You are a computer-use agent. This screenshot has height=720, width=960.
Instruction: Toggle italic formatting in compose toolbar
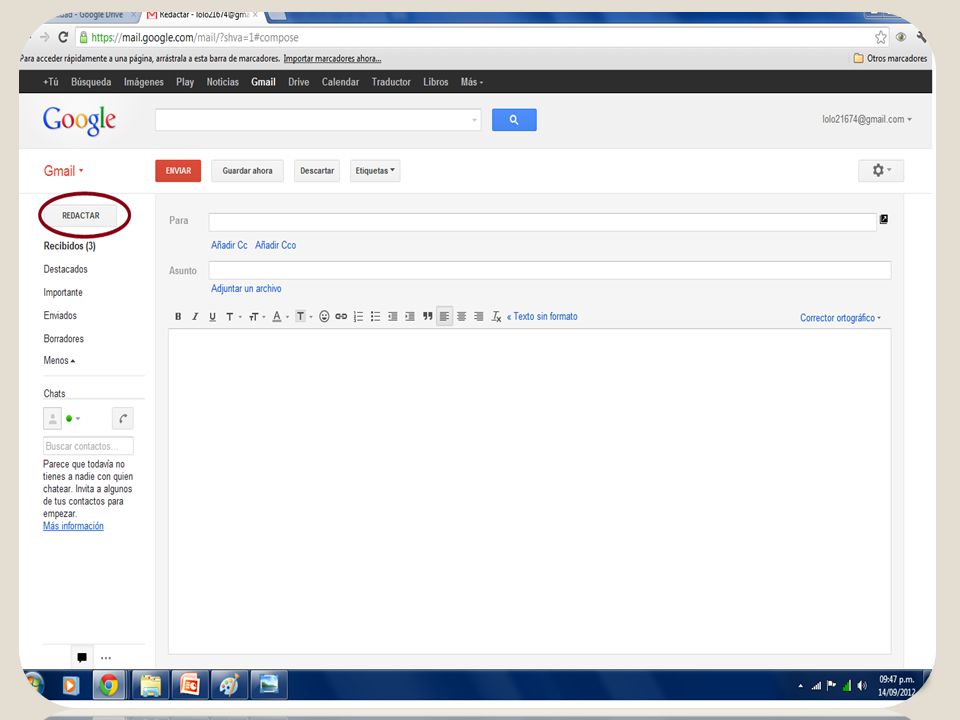tap(195, 317)
